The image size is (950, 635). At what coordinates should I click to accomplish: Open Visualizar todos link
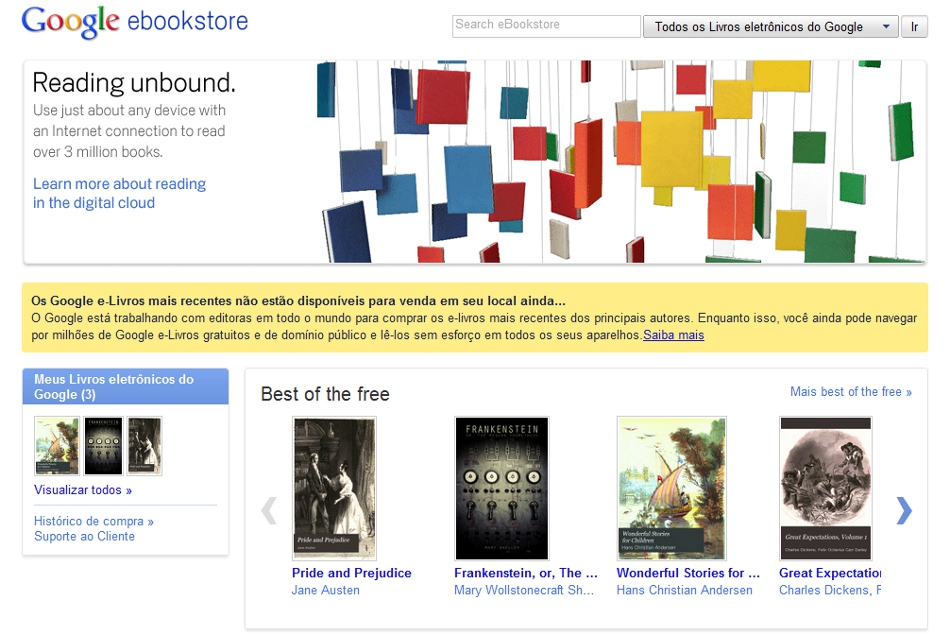[83, 490]
